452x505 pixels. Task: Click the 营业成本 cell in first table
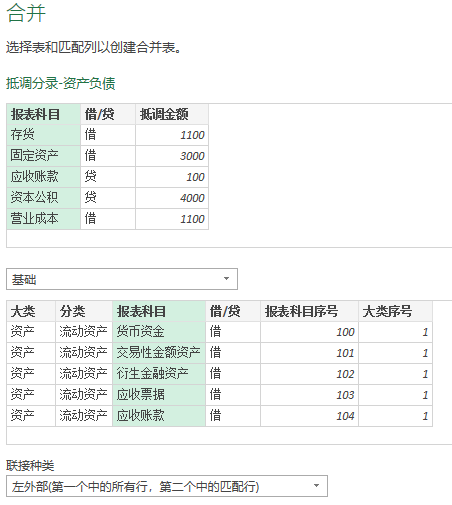coord(44,219)
